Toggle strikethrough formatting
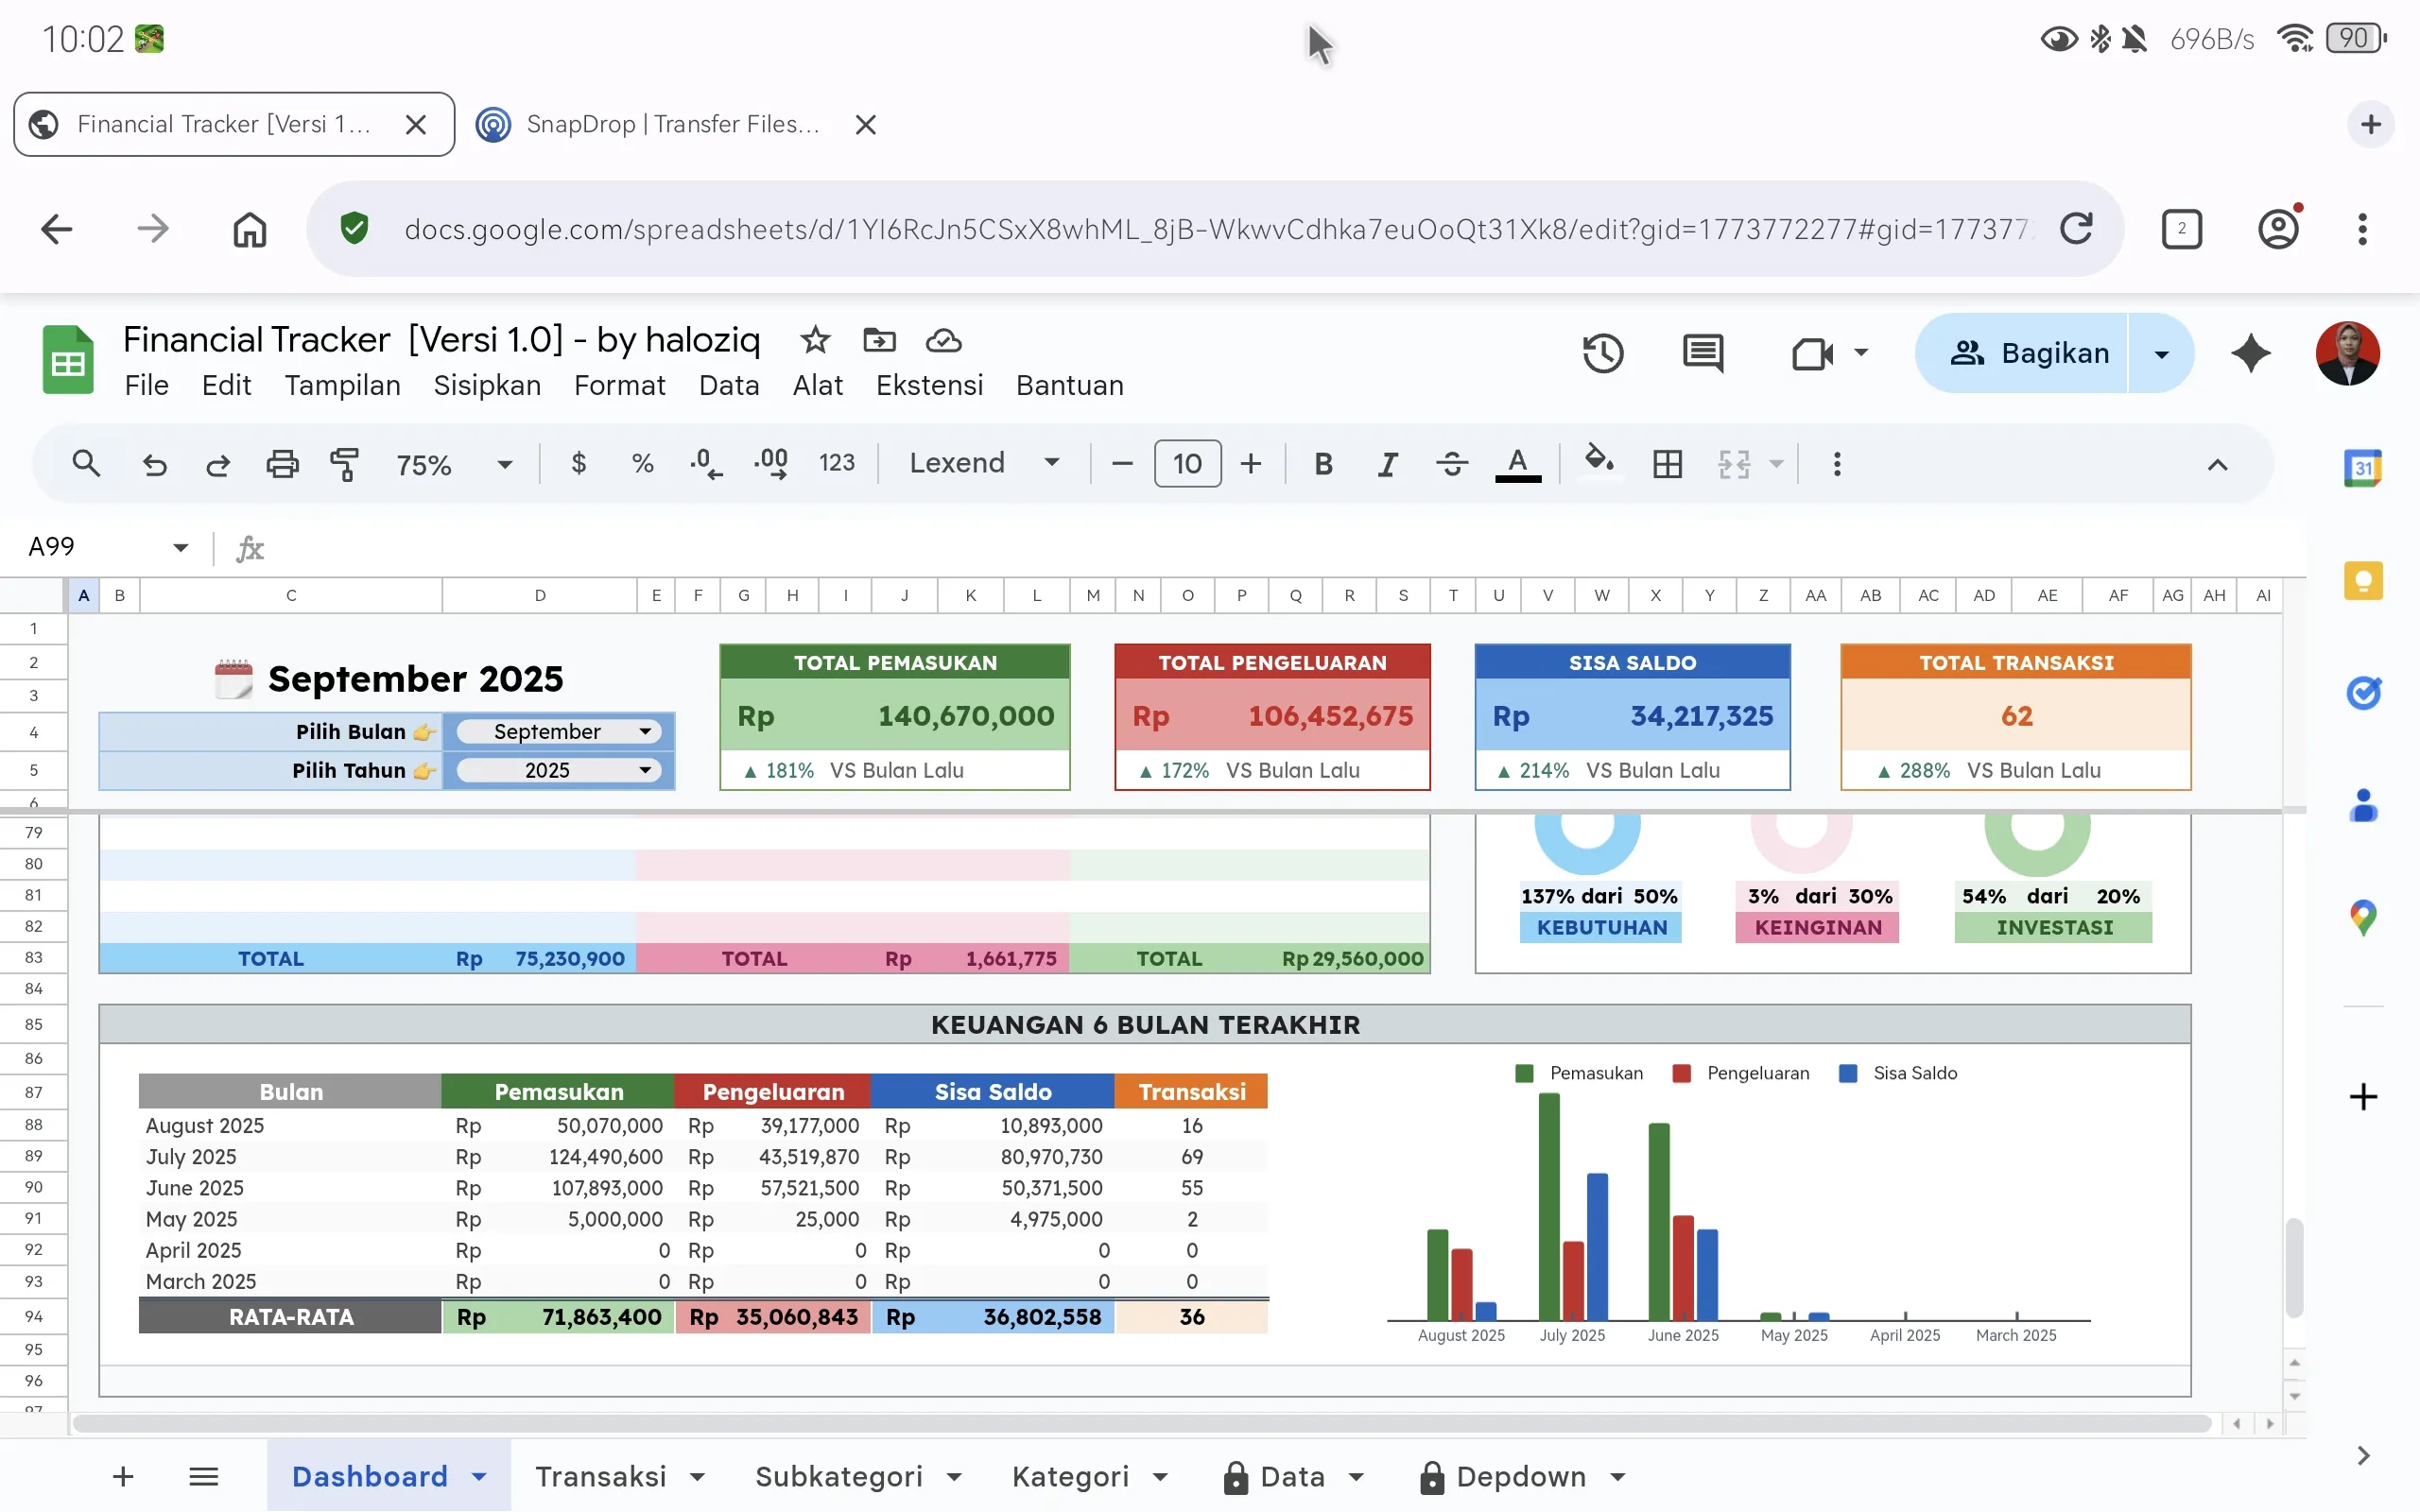 coord(1451,464)
